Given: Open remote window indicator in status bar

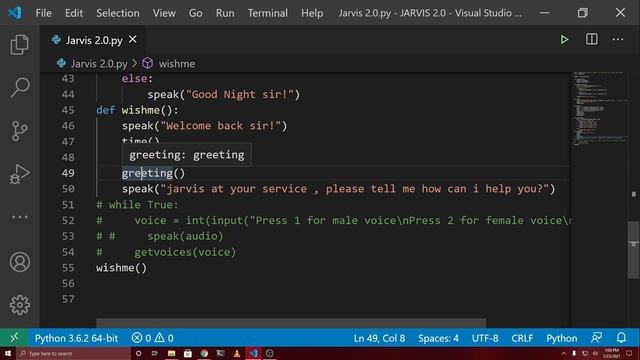Looking at the screenshot, I should 14,338.
